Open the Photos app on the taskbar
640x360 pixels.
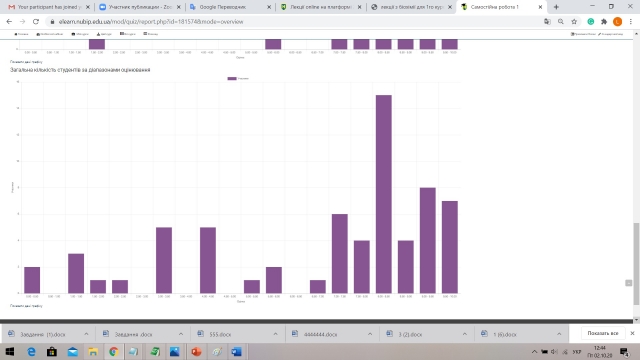pos(175,351)
